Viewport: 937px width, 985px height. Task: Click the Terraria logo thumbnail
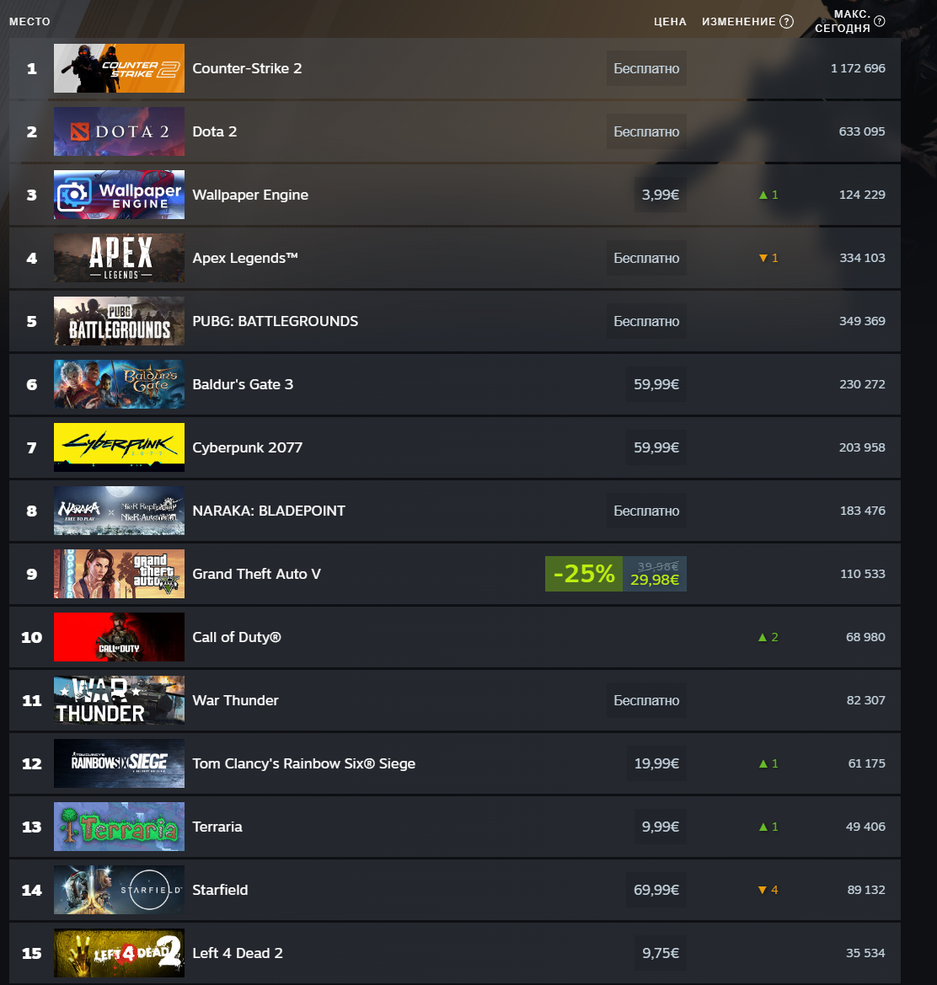(x=119, y=827)
